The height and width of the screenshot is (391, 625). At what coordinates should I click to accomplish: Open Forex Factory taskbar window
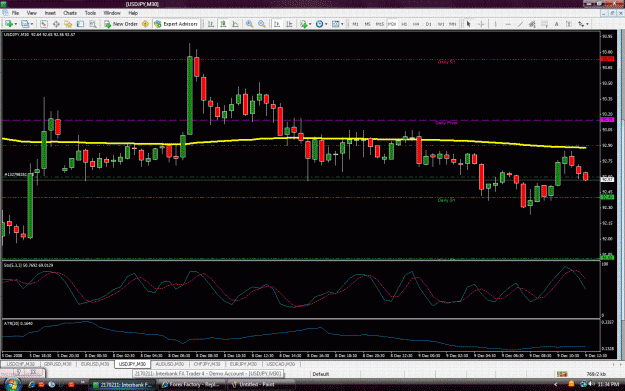[x=191, y=385]
